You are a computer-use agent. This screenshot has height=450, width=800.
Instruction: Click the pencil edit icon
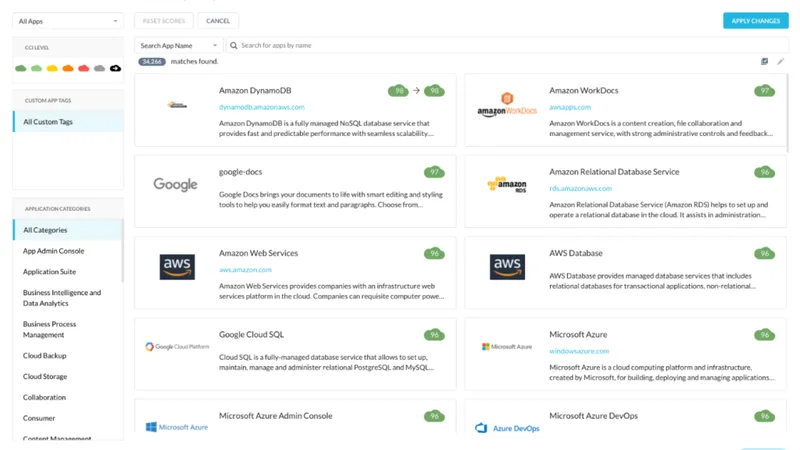[x=781, y=61]
